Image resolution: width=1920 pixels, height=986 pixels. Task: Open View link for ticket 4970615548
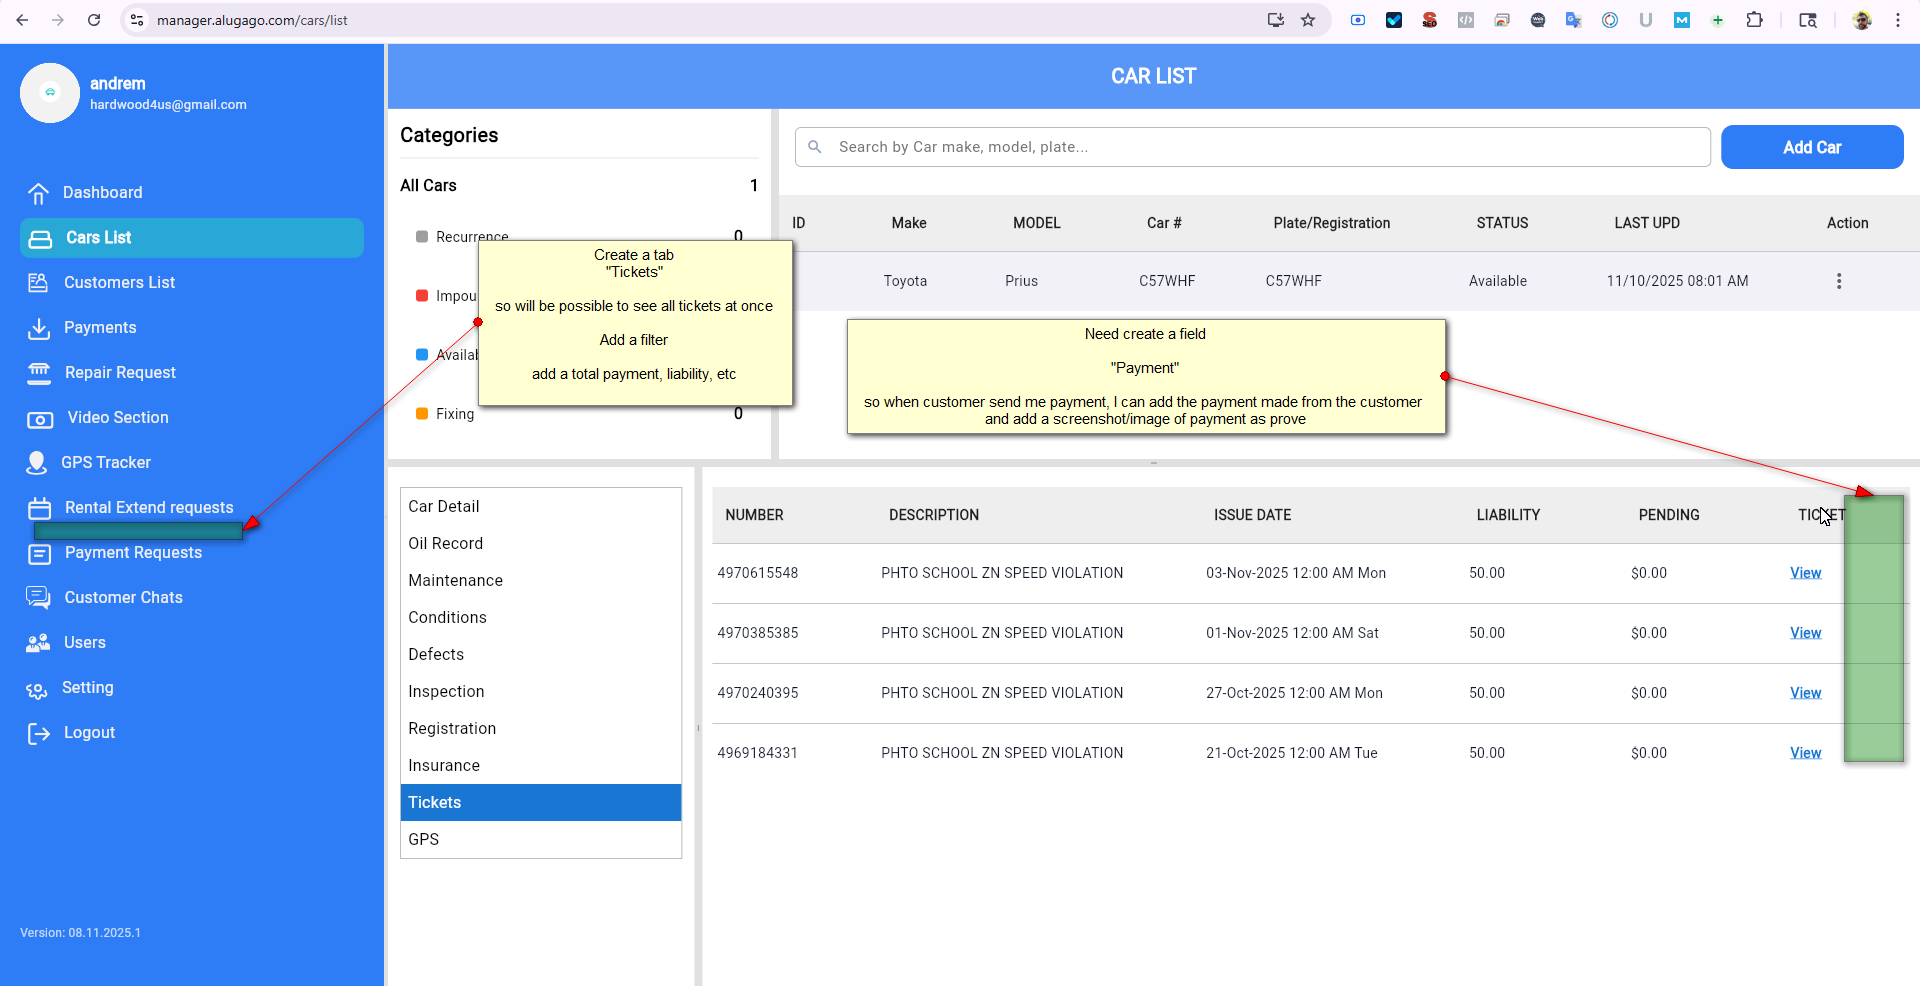(1805, 573)
